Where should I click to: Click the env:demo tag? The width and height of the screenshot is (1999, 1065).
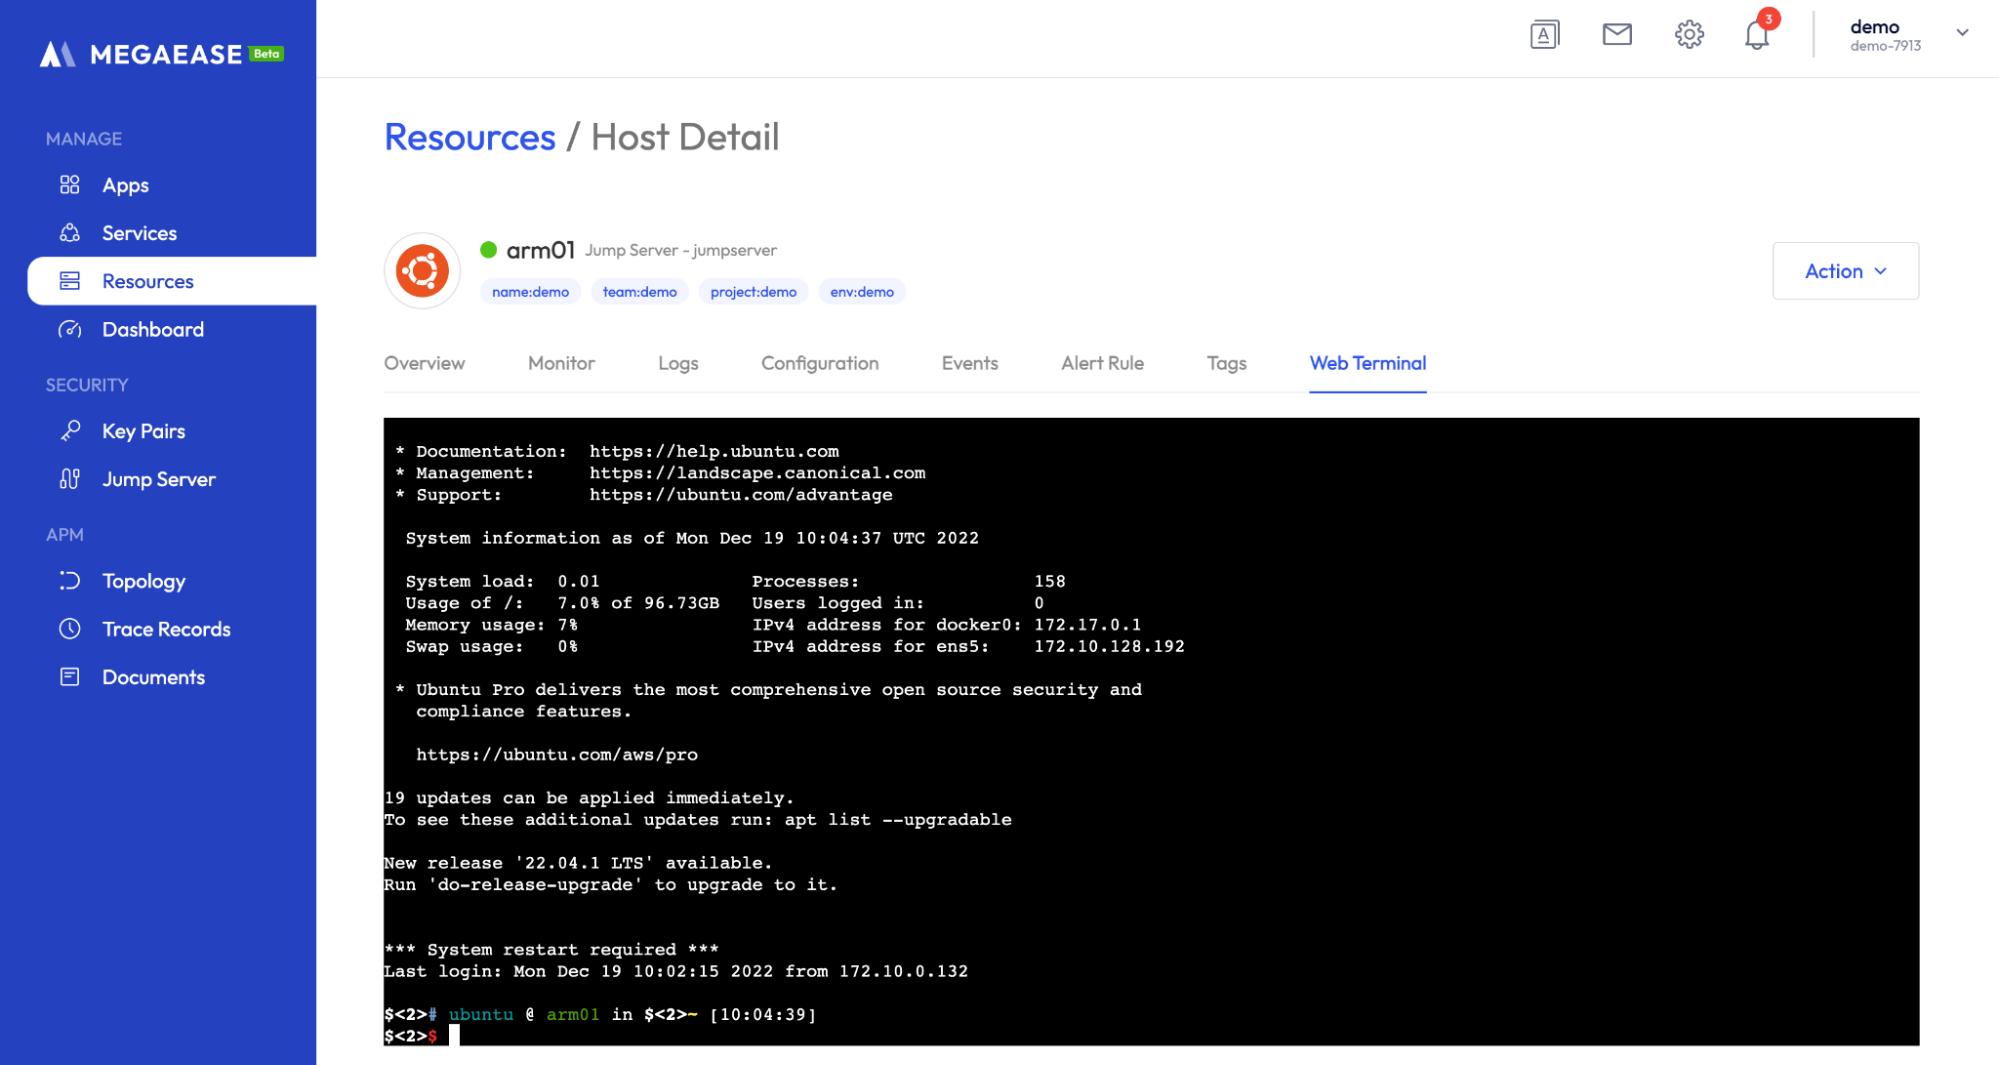coord(861,292)
